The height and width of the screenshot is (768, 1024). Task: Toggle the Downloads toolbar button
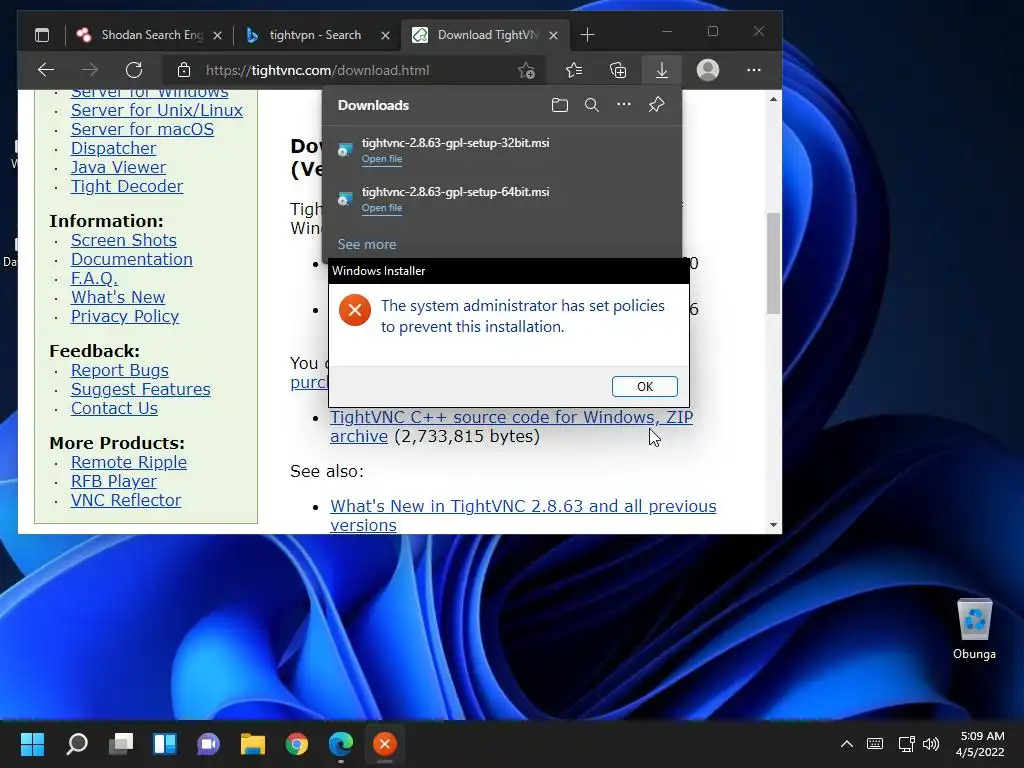pos(662,70)
